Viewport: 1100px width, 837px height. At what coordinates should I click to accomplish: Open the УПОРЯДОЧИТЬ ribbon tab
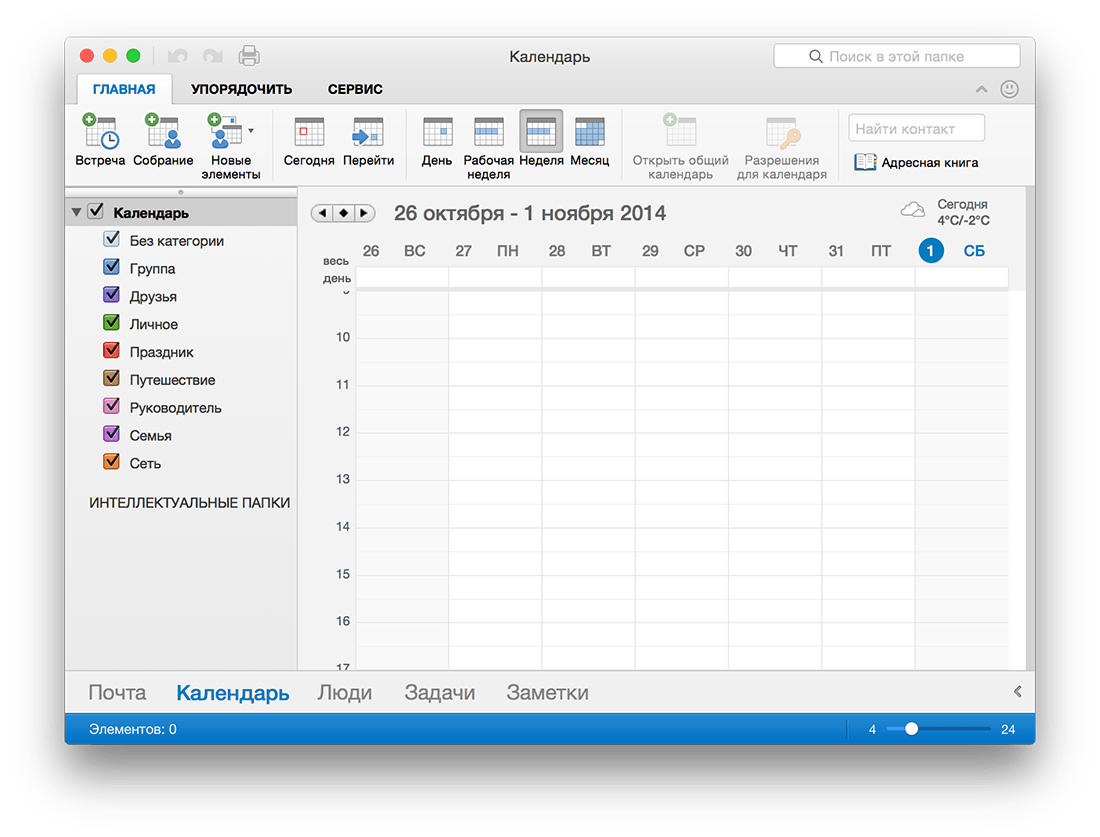[x=241, y=89]
